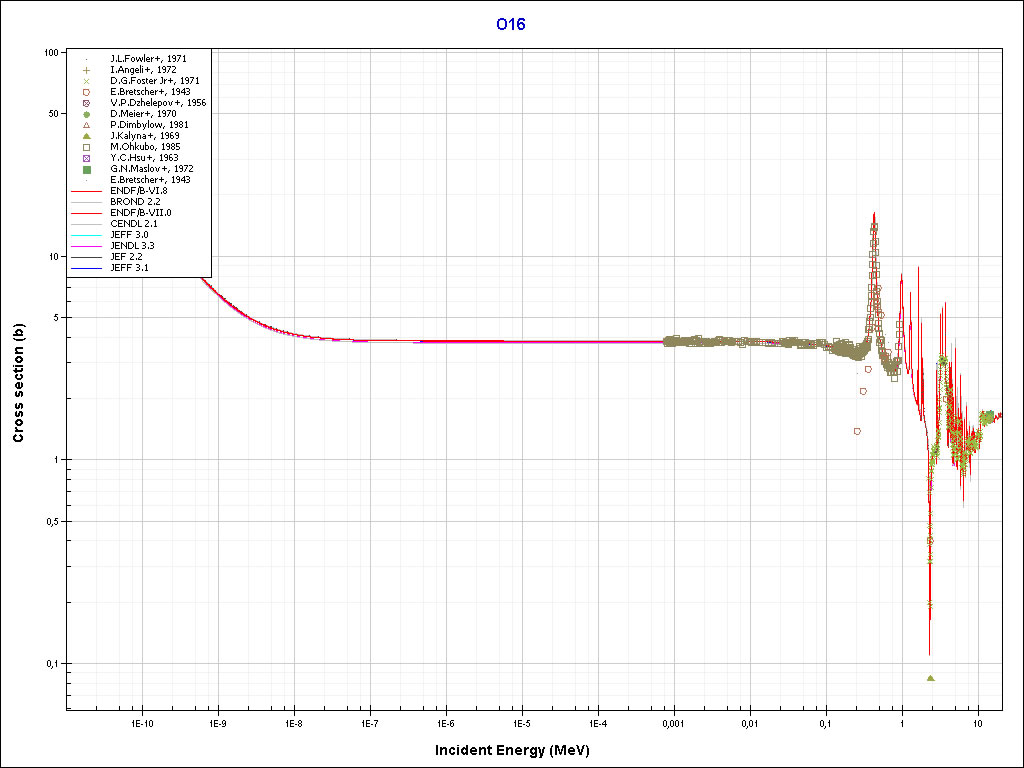
Task: Click the J.Kalyna+ filled triangle legend icon
Action: coord(87,136)
